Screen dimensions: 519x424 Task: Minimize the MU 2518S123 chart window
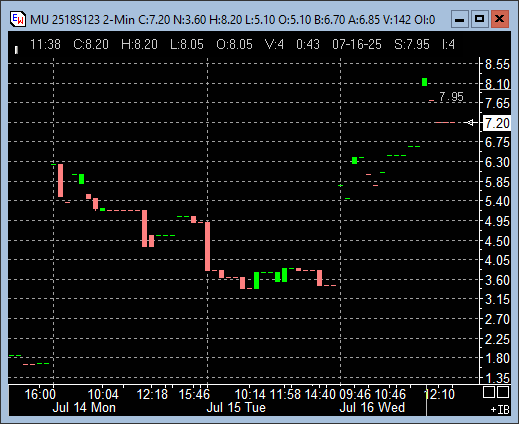[460, 19]
